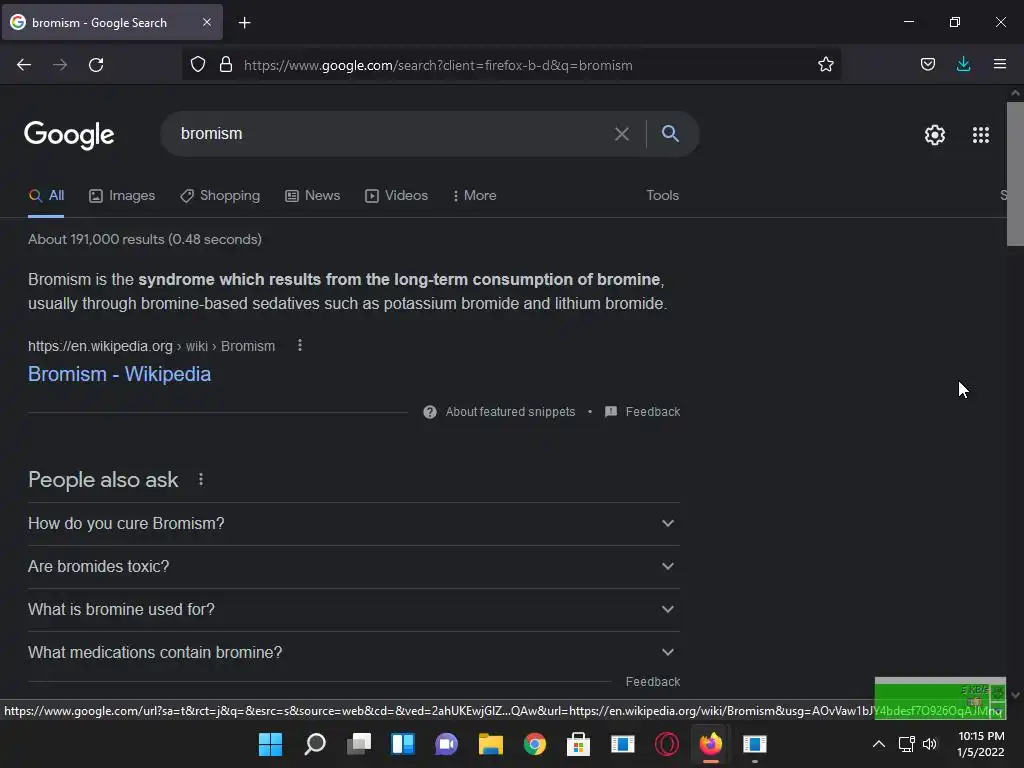The image size is (1024, 768).
Task: Expand 'What is bromine used for?'
Action: point(354,609)
